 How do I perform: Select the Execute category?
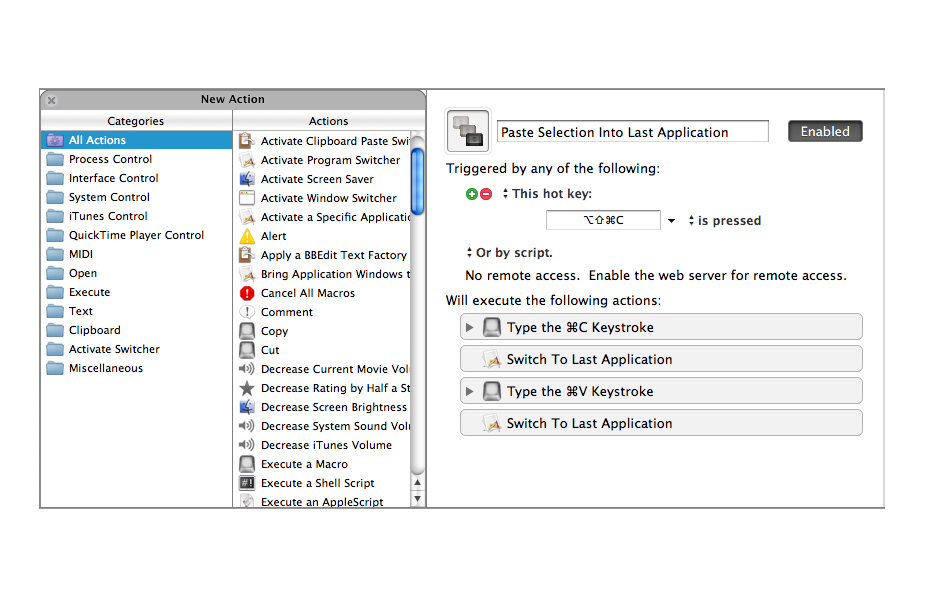click(136, 292)
